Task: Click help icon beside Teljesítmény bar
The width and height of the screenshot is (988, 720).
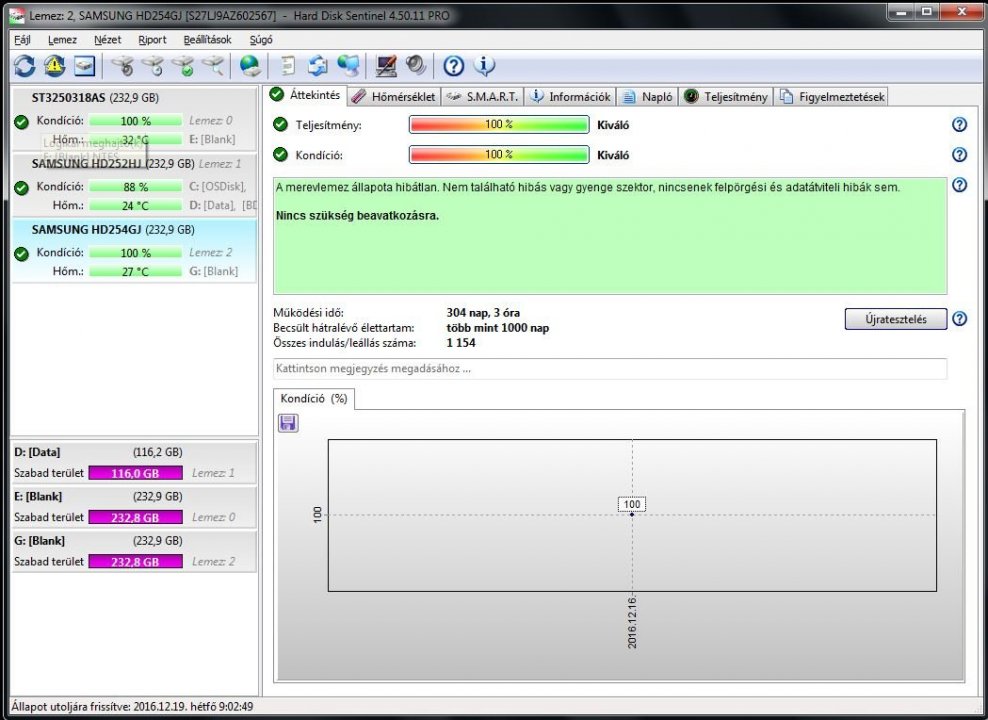Action: click(959, 125)
